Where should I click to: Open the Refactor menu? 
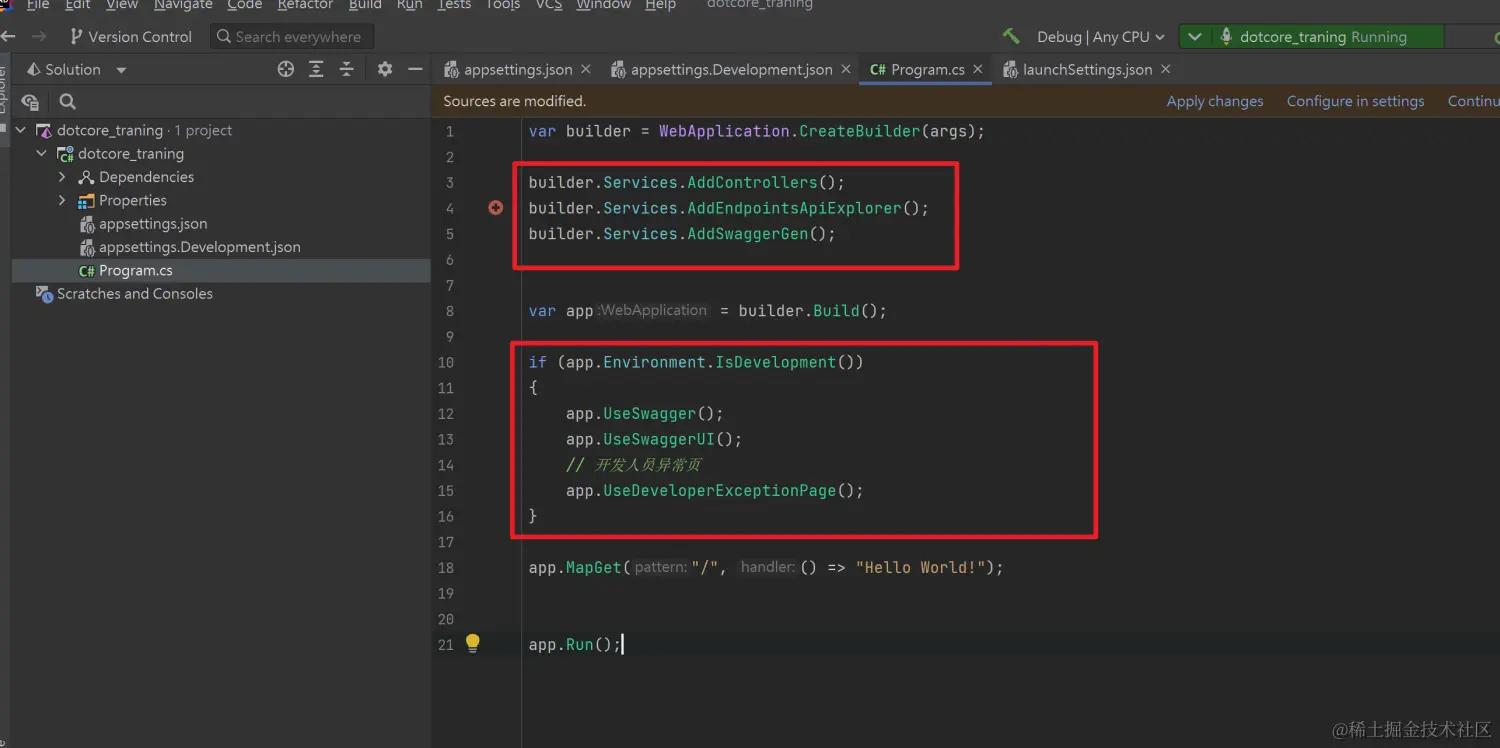(305, 4)
